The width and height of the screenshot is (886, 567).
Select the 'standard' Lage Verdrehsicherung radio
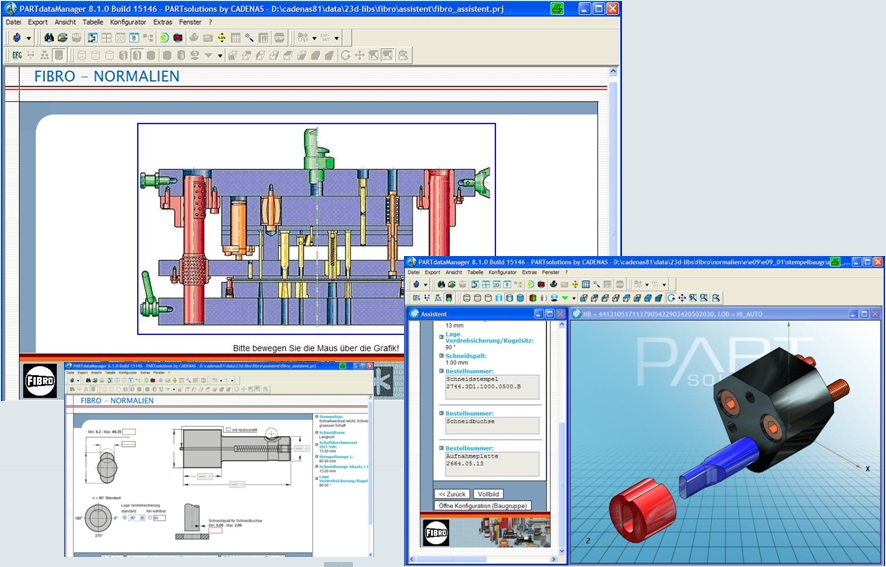tap(124, 517)
